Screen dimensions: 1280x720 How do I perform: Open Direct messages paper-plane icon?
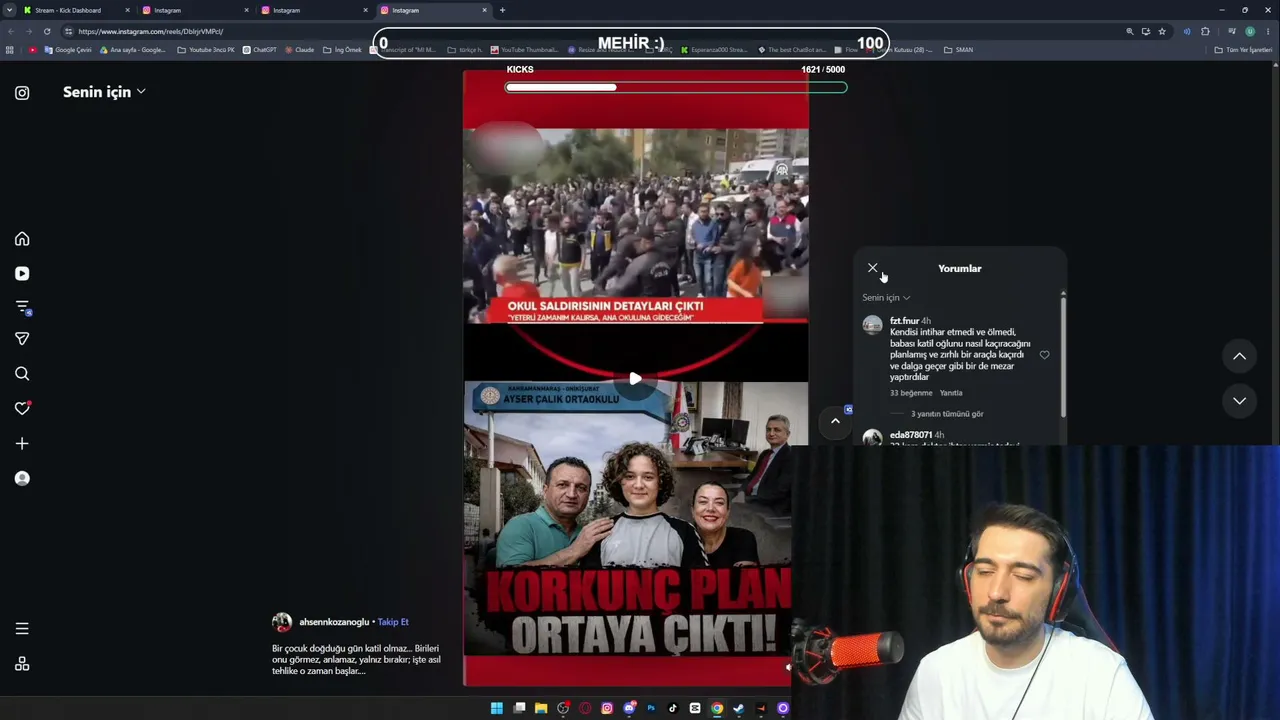(x=22, y=339)
